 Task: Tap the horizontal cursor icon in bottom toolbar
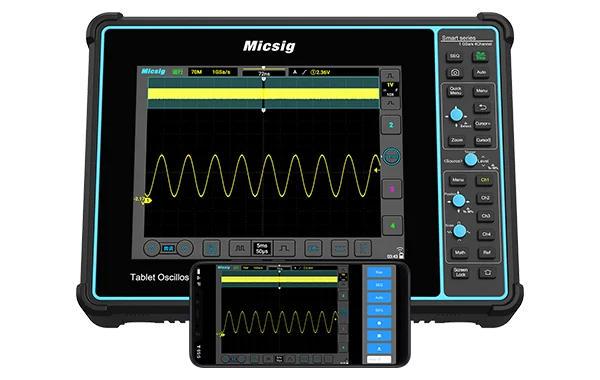pos(339,249)
